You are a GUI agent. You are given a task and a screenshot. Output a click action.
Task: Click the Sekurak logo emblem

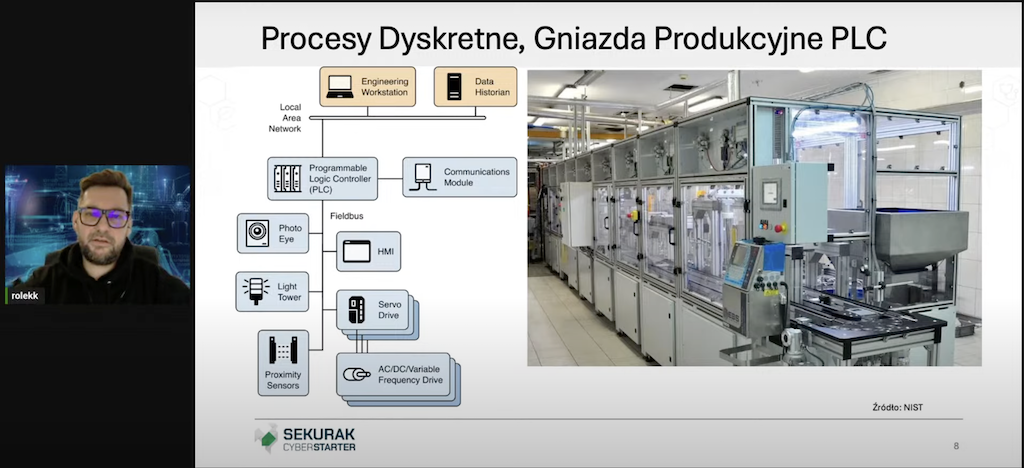click(266, 438)
